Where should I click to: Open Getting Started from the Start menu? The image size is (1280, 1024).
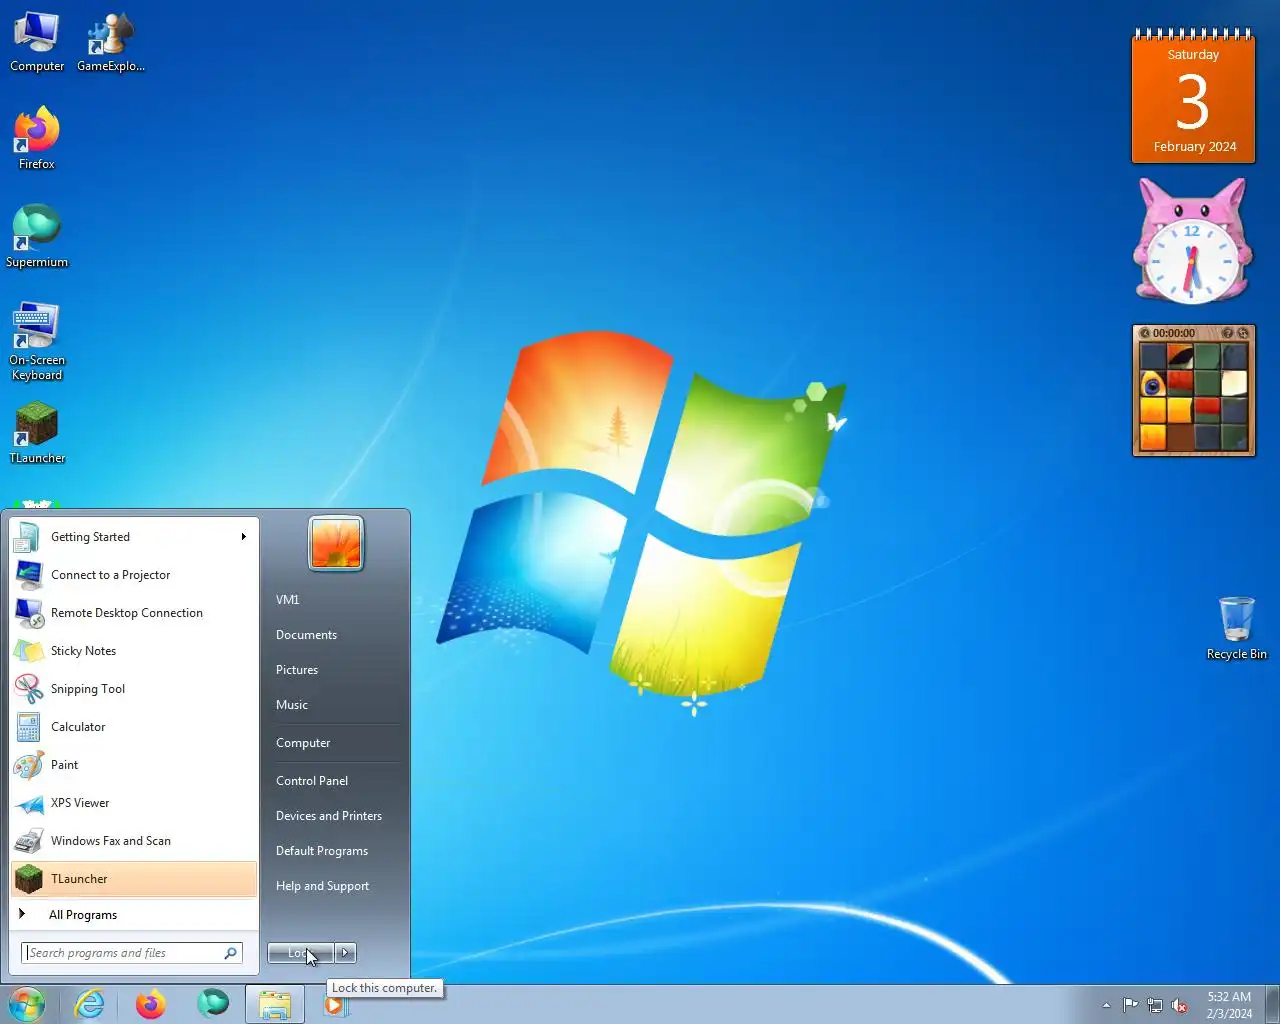click(134, 537)
